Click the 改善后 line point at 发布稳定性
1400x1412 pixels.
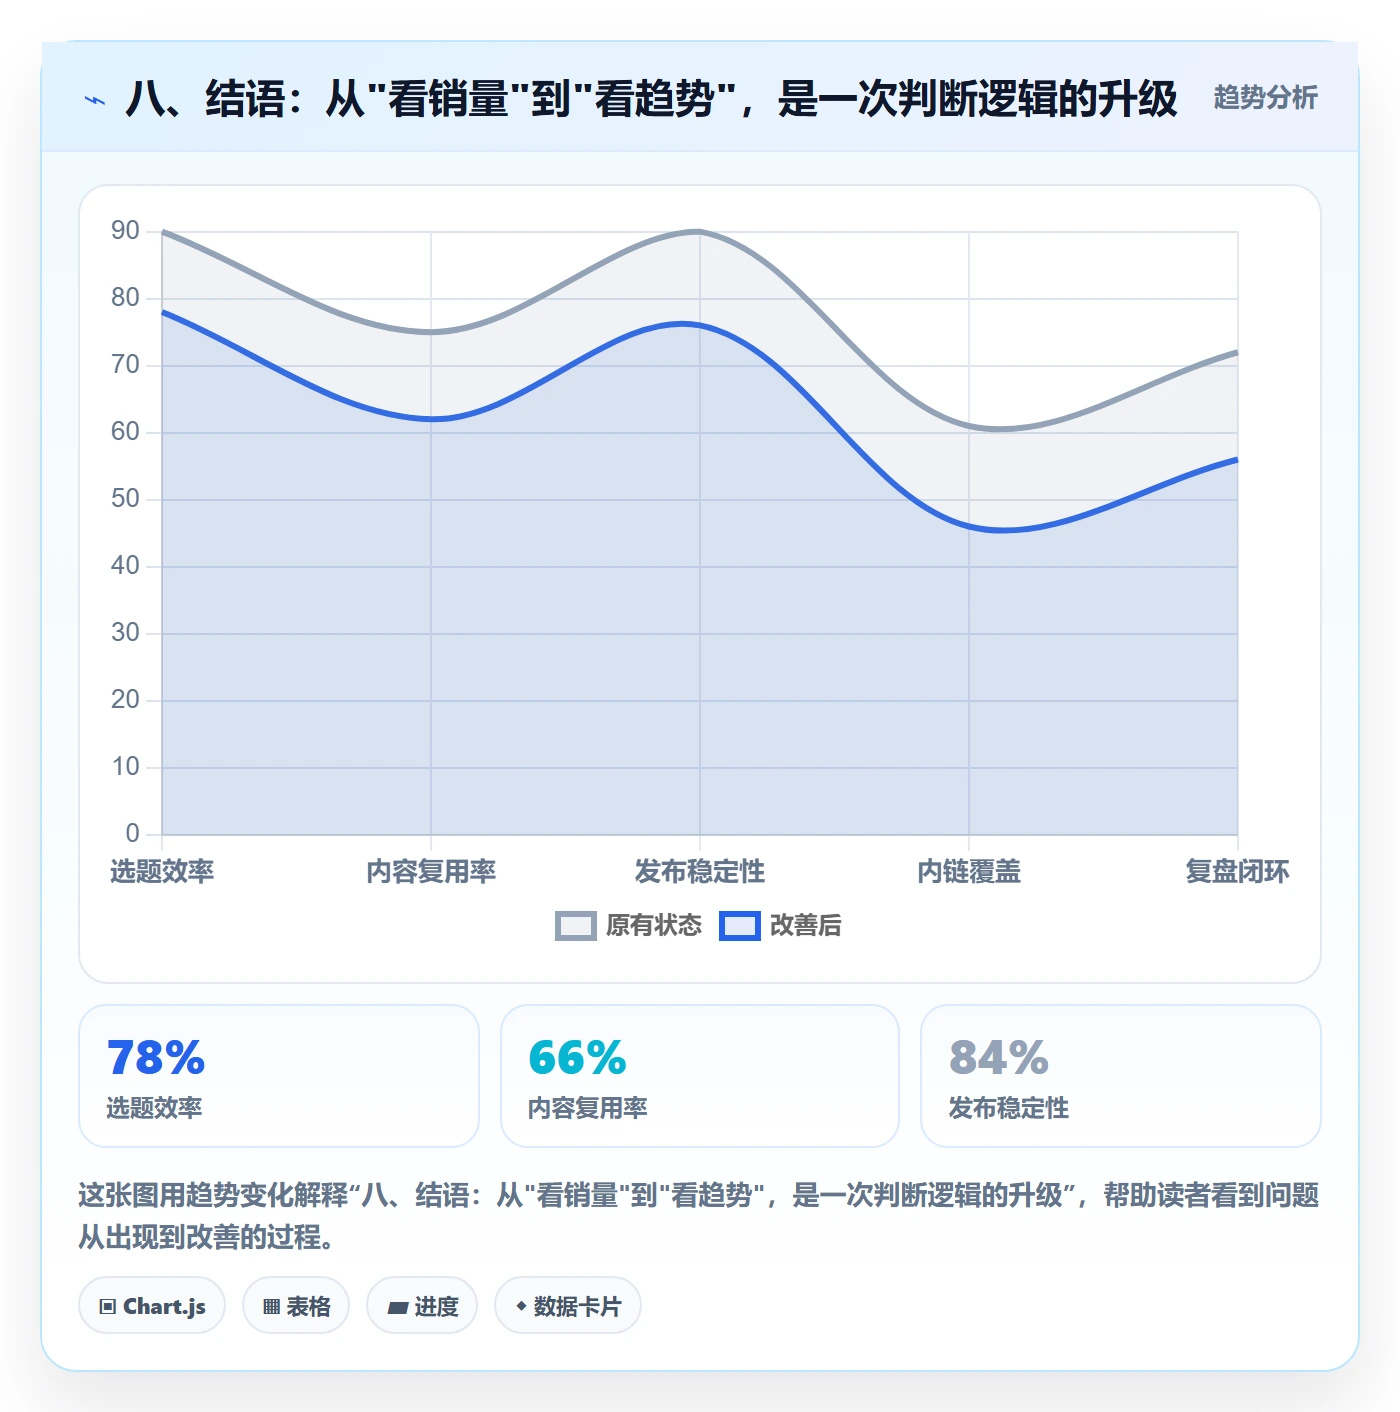point(700,325)
